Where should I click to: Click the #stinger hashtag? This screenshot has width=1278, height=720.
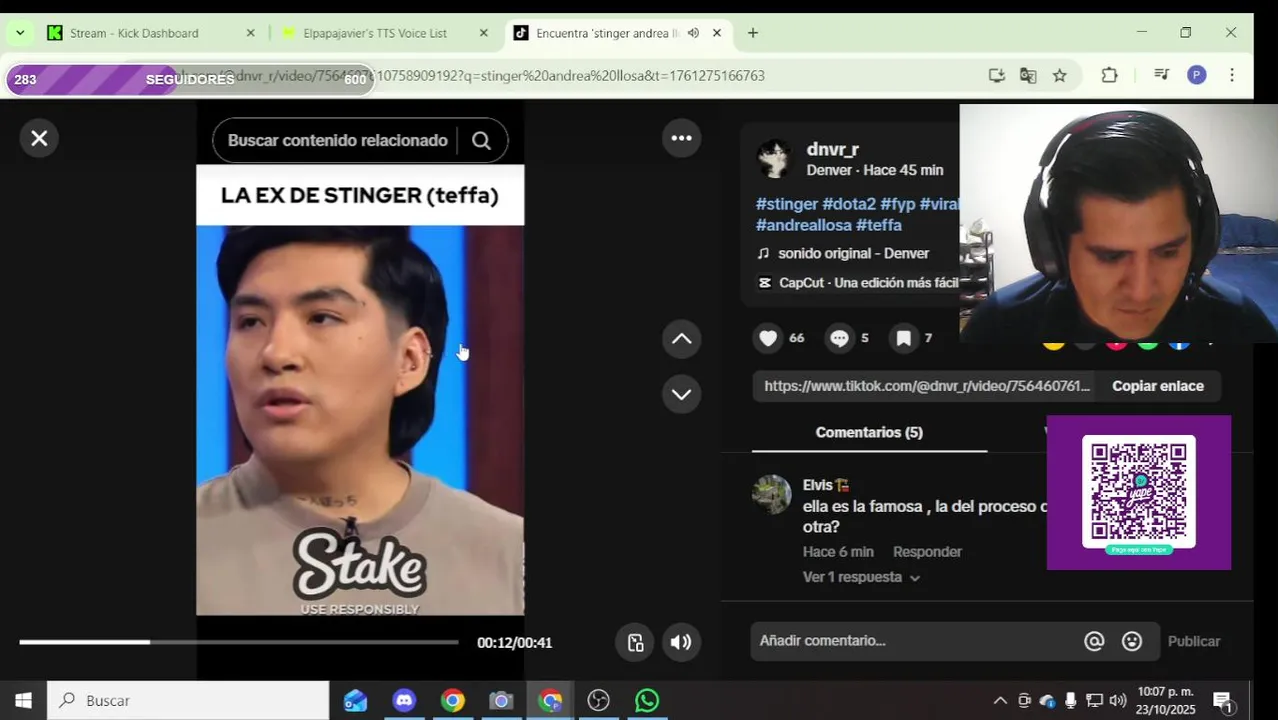point(786,204)
